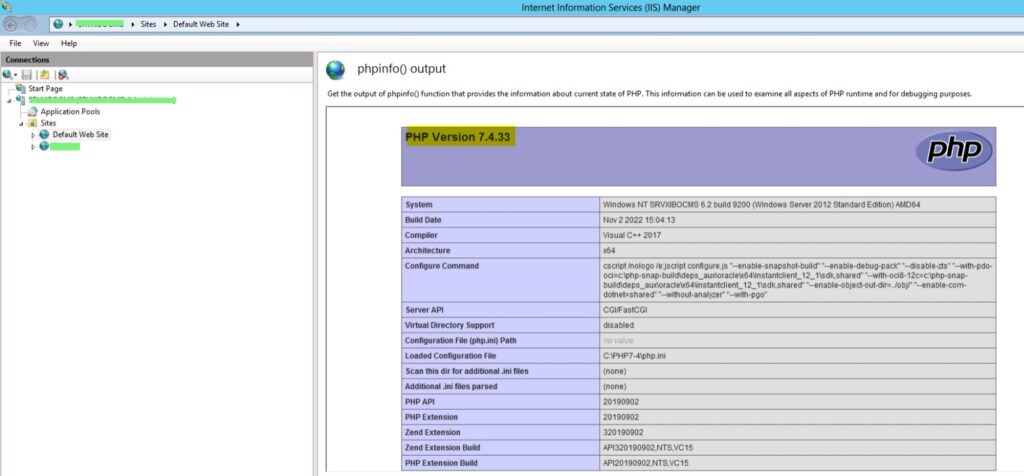The height and width of the screenshot is (476, 1024).
Task: Click the Forward navigation arrow button
Action: tap(29, 25)
